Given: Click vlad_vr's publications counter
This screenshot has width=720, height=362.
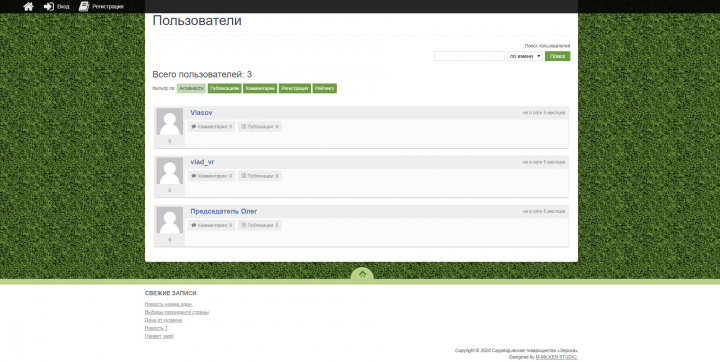Looking at the screenshot, I should coord(259,176).
